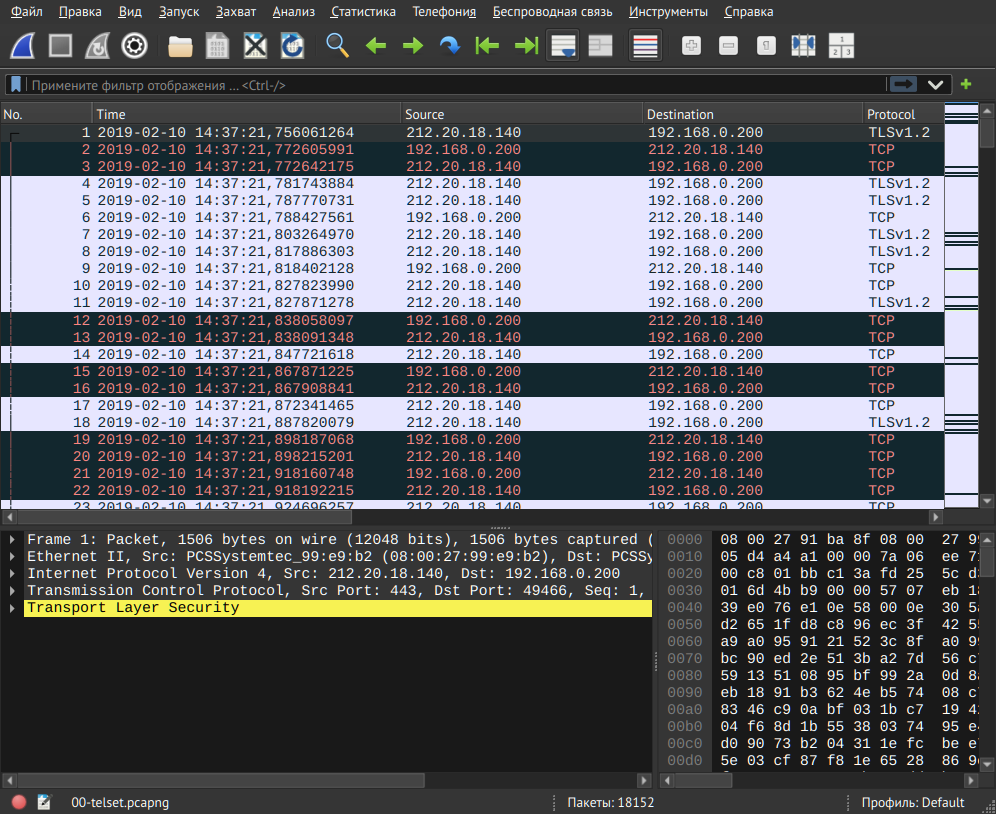
Task: Open the Захват menu
Action: [x=236, y=11]
